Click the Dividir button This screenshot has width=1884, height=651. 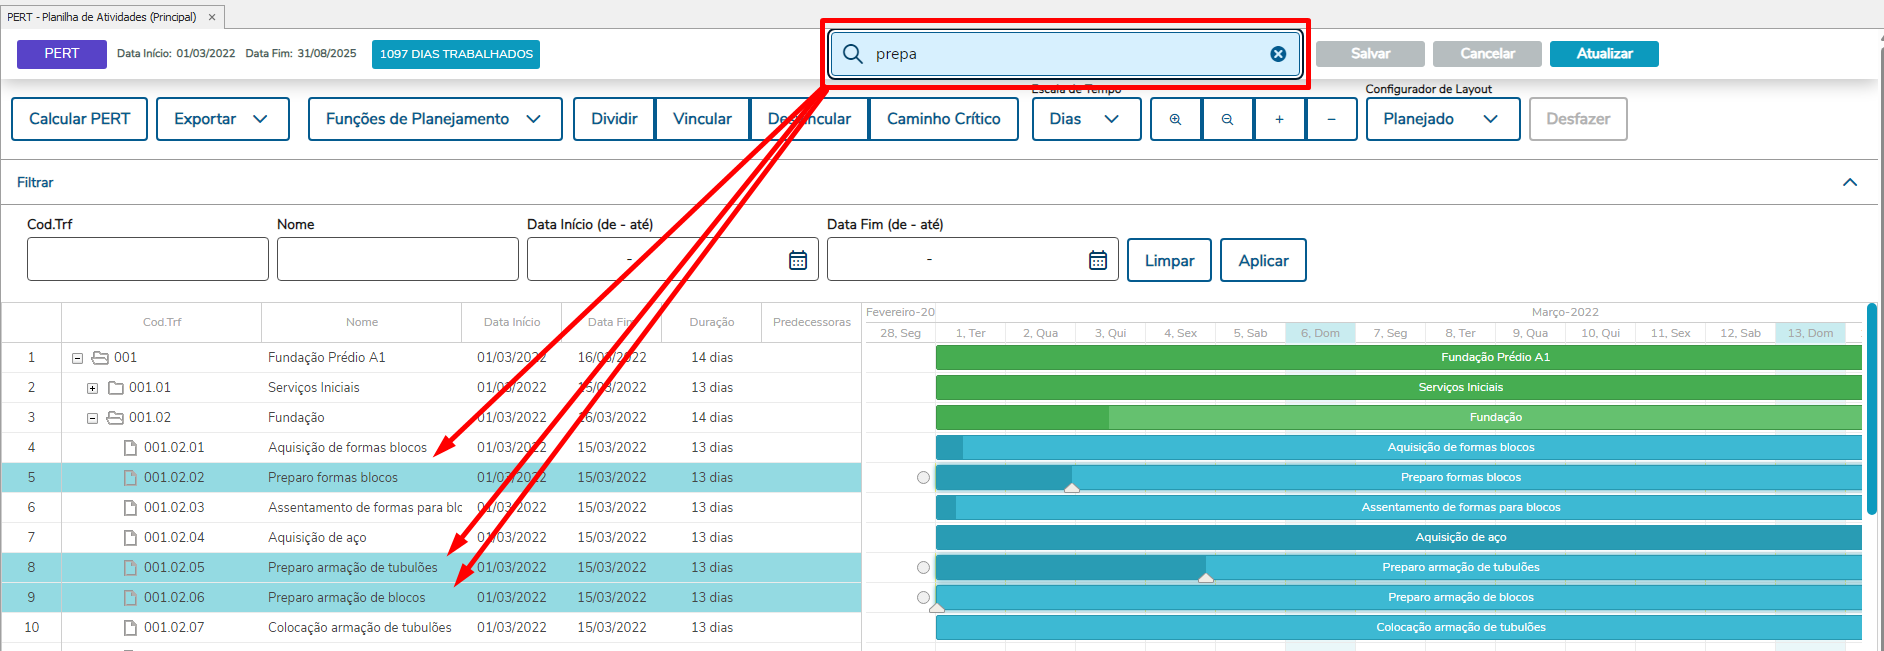[614, 119]
